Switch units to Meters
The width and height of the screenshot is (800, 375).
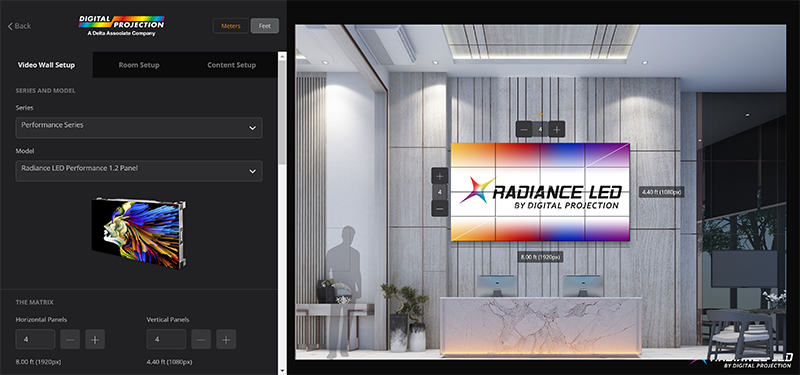point(231,26)
